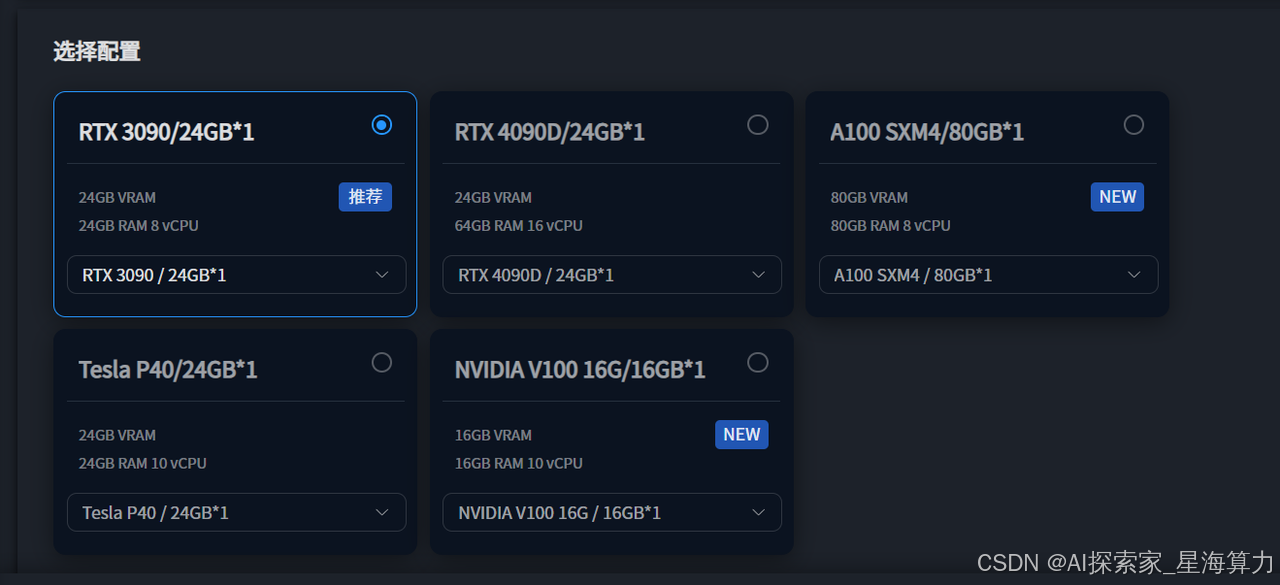Open the RTX 3090 / 24GB*1 dropdown

pos(237,275)
